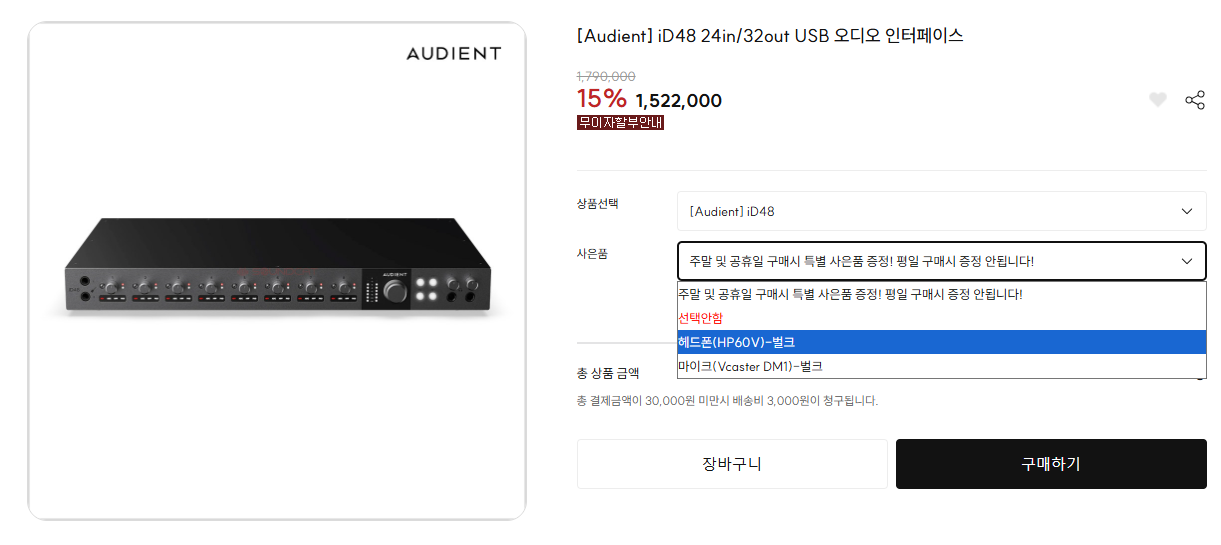Click the sale price 1,522,000
Image resolution: width=1221 pixels, height=545 pixels.
[x=678, y=101]
